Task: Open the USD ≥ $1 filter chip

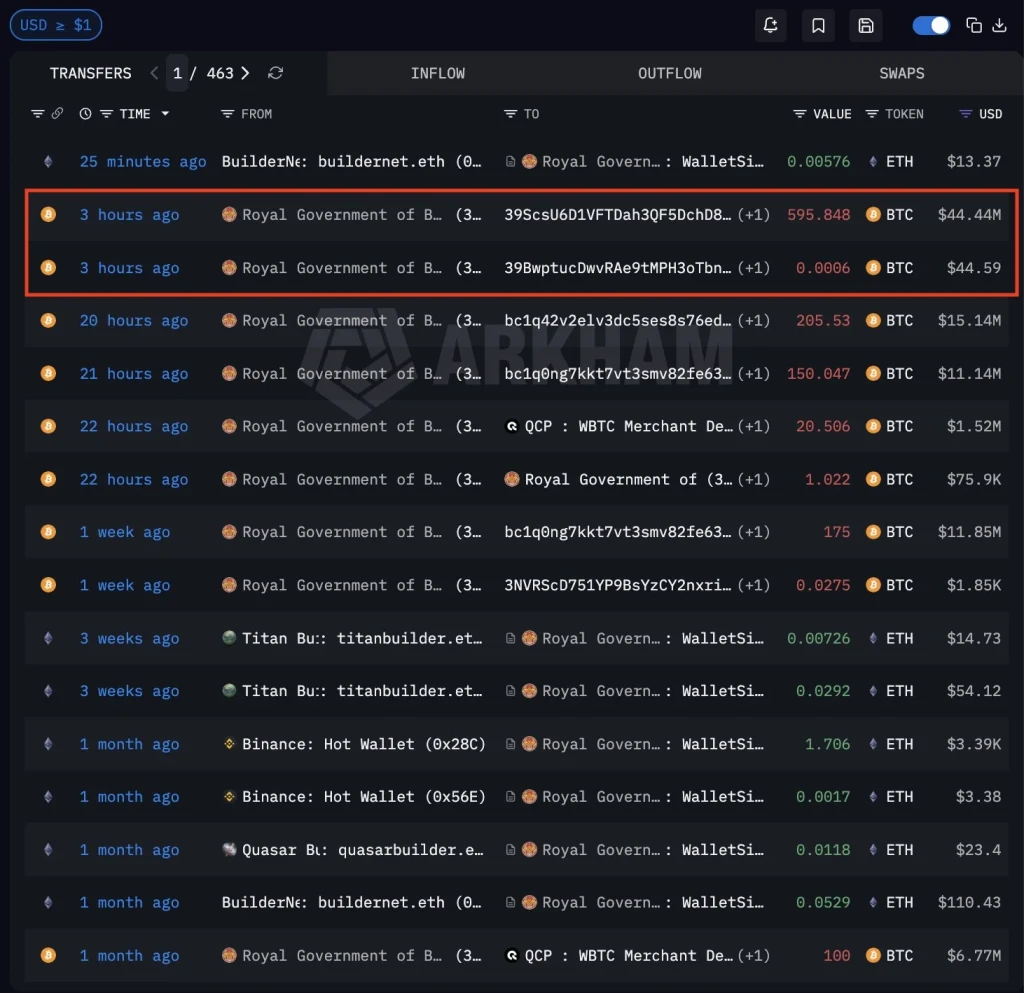Action: point(55,25)
